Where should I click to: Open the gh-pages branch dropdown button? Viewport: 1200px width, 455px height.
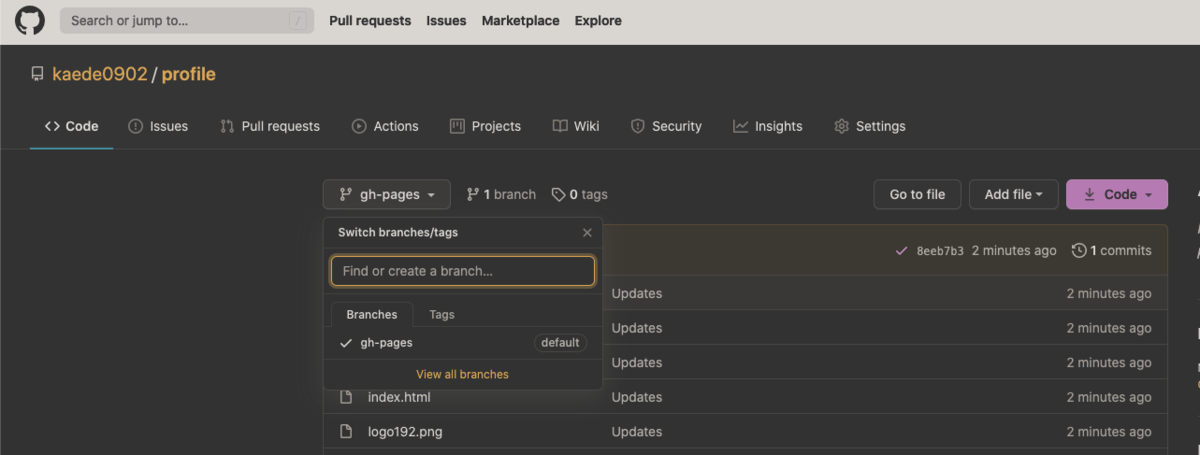(x=387, y=194)
